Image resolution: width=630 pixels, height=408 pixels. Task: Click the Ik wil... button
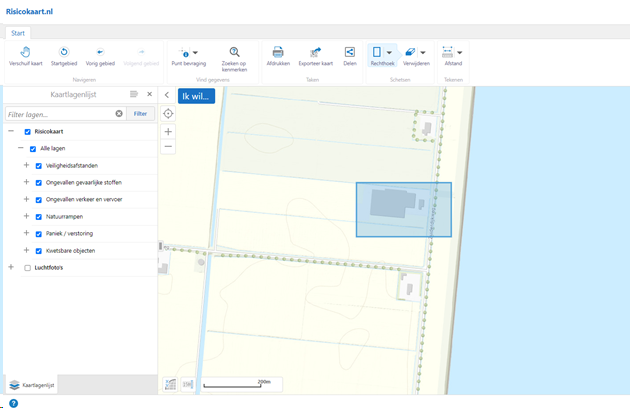[x=196, y=96]
